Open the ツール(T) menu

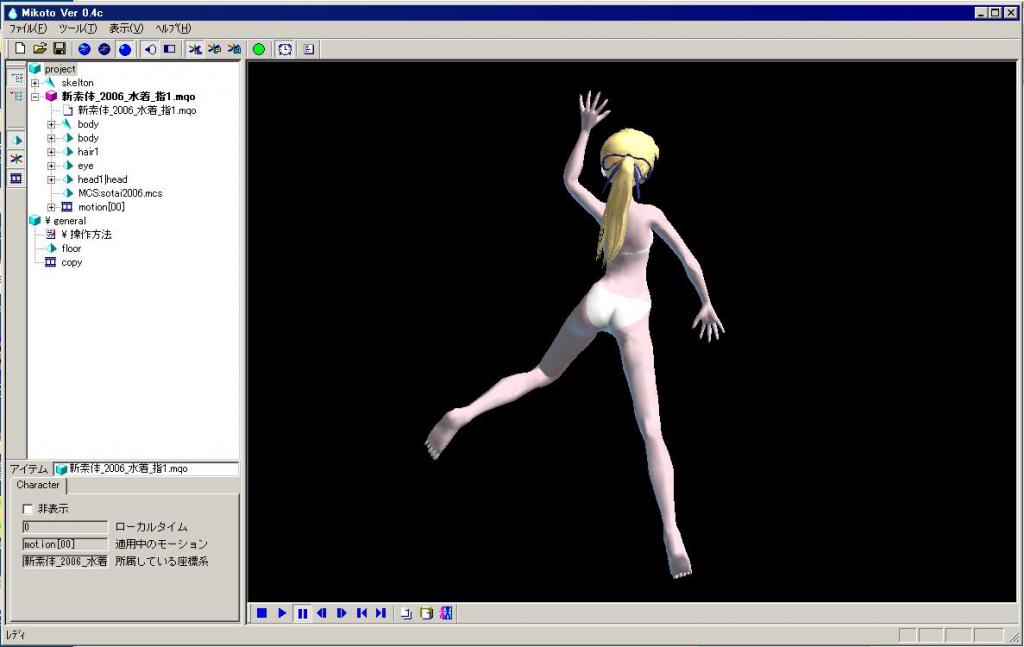point(78,28)
